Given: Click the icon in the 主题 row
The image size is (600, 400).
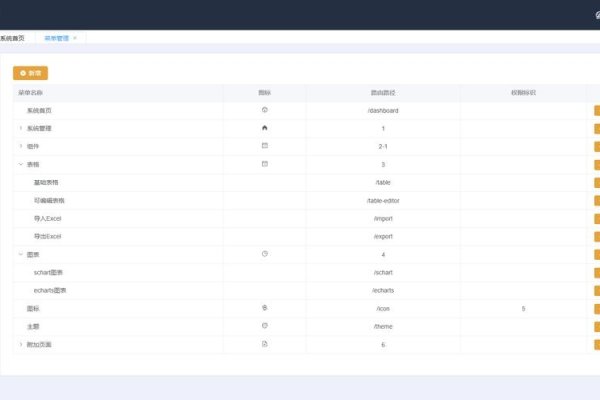Looking at the screenshot, I should (x=265, y=326).
